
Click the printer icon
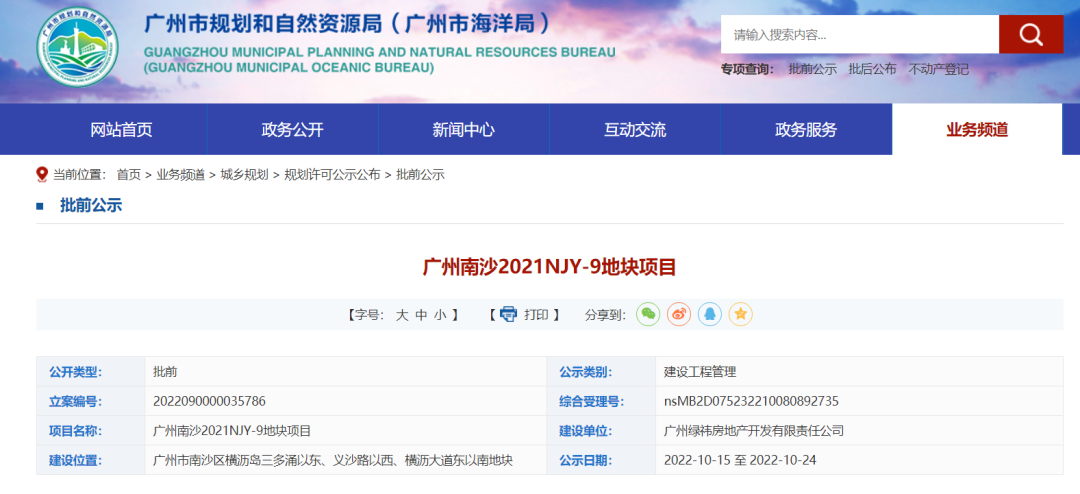[508, 314]
